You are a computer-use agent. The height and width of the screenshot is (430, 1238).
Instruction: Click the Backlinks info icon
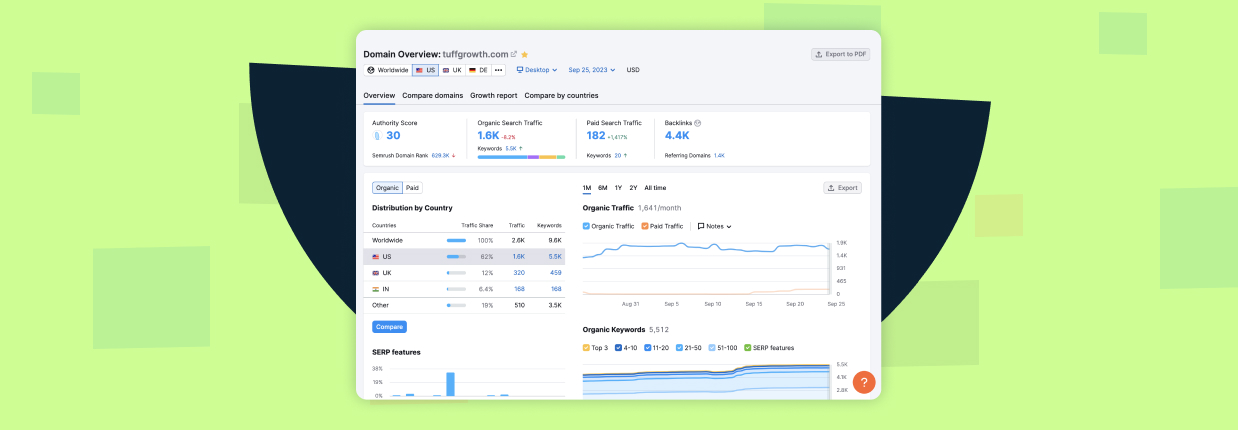698,123
